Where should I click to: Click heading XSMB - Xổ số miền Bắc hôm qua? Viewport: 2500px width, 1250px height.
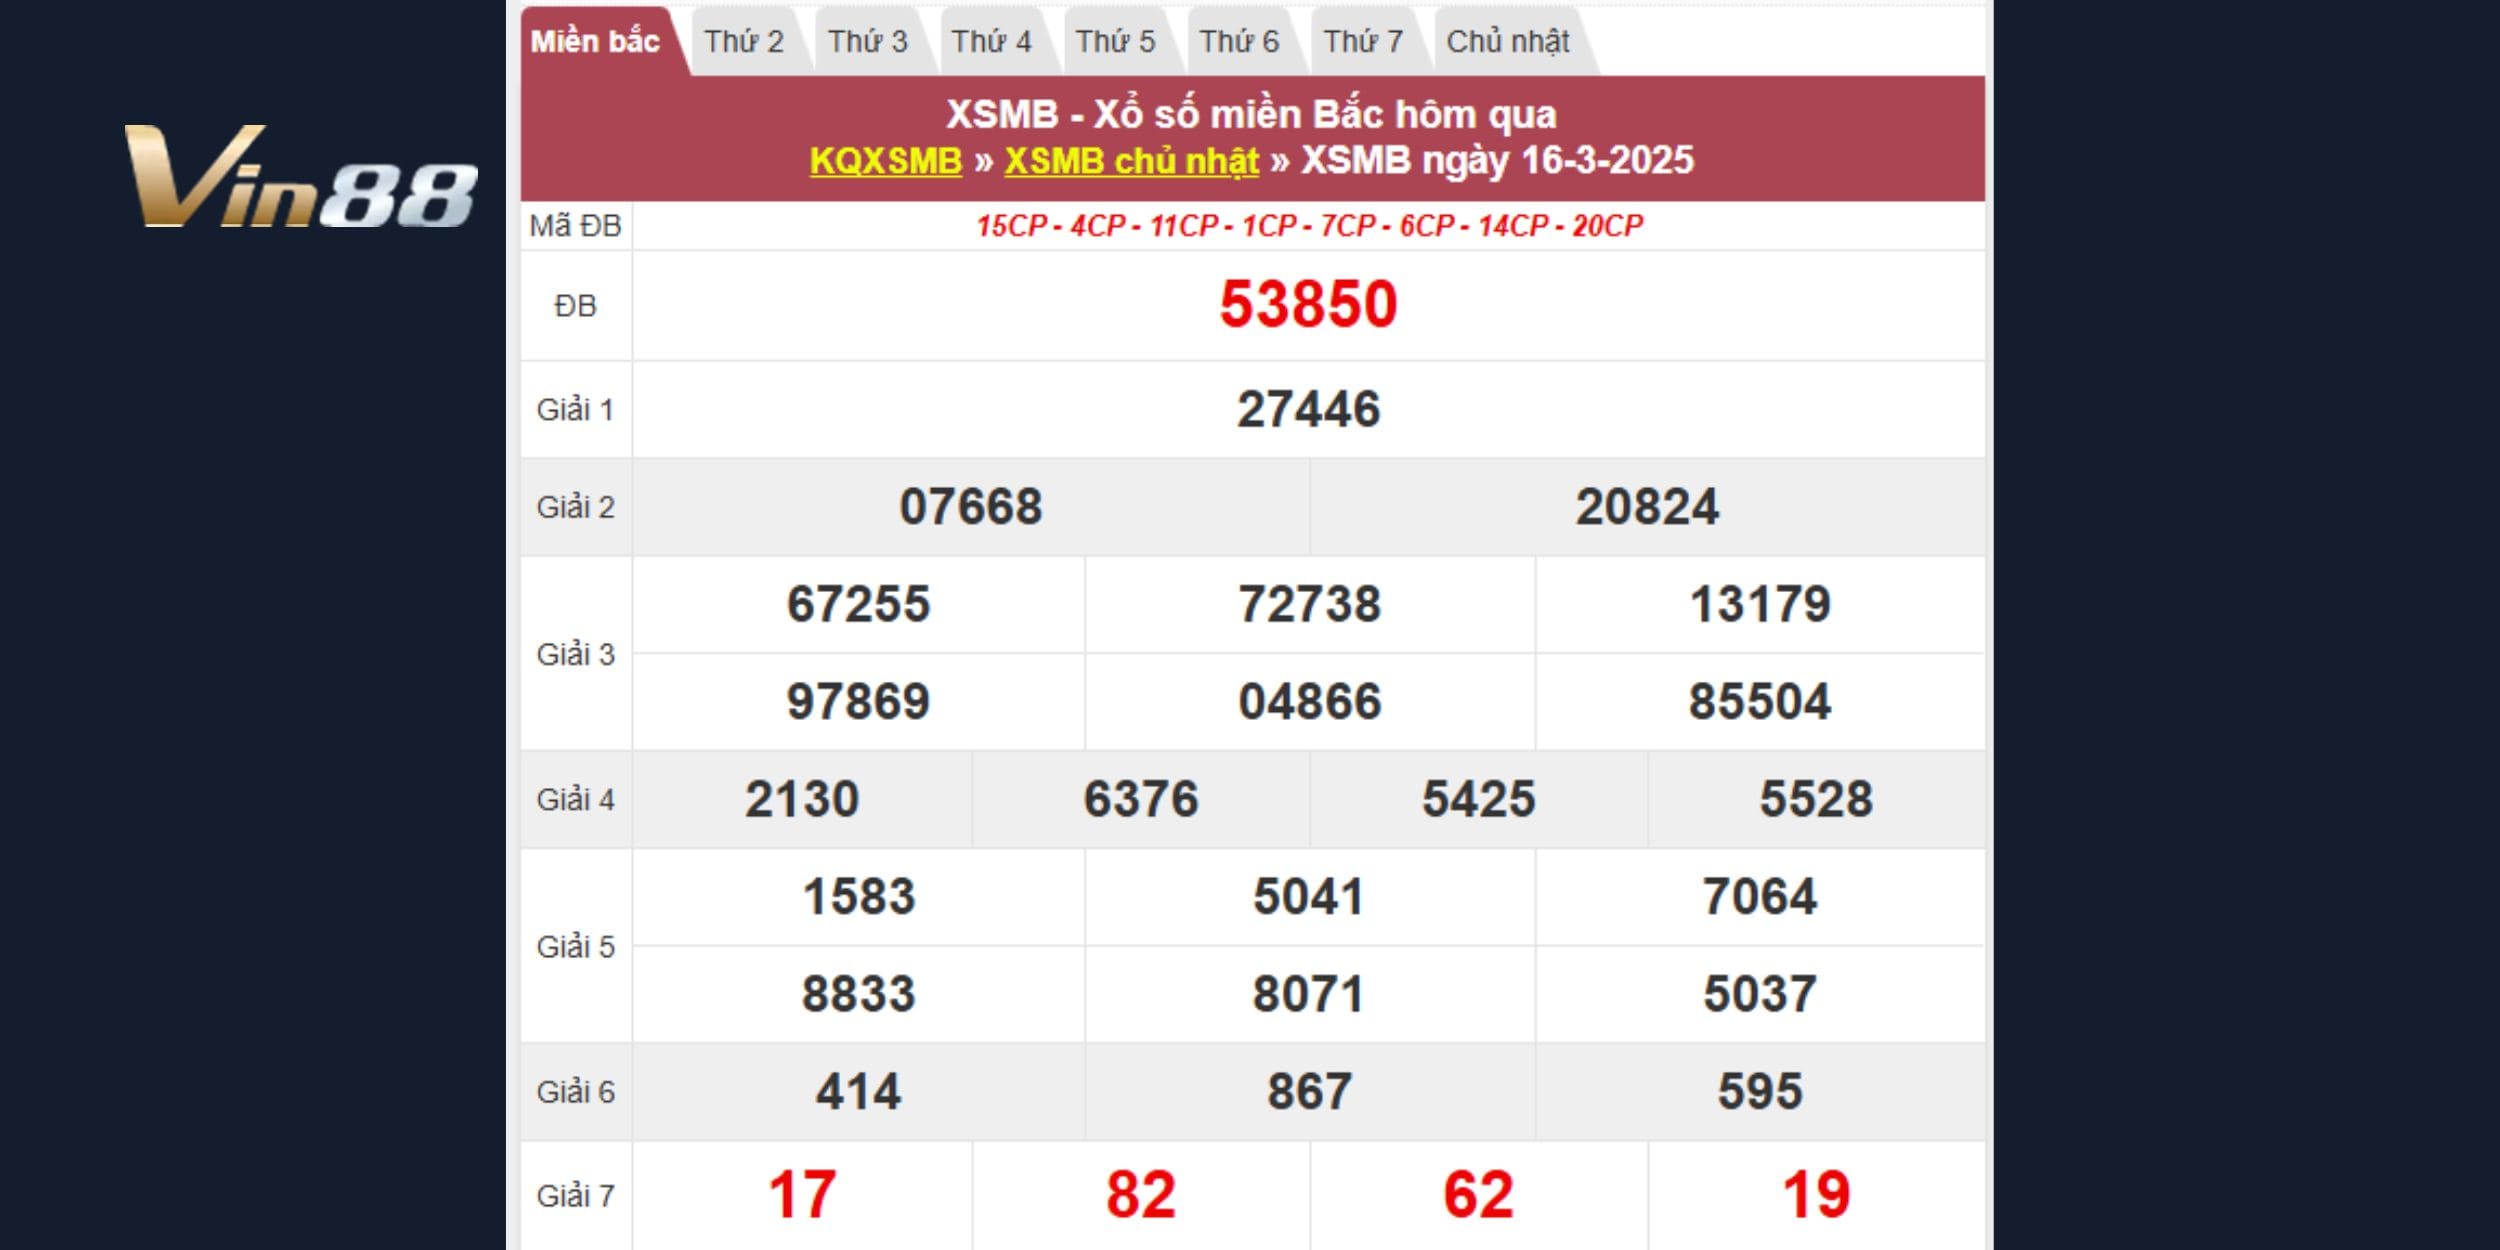(x=1252, y=115)
